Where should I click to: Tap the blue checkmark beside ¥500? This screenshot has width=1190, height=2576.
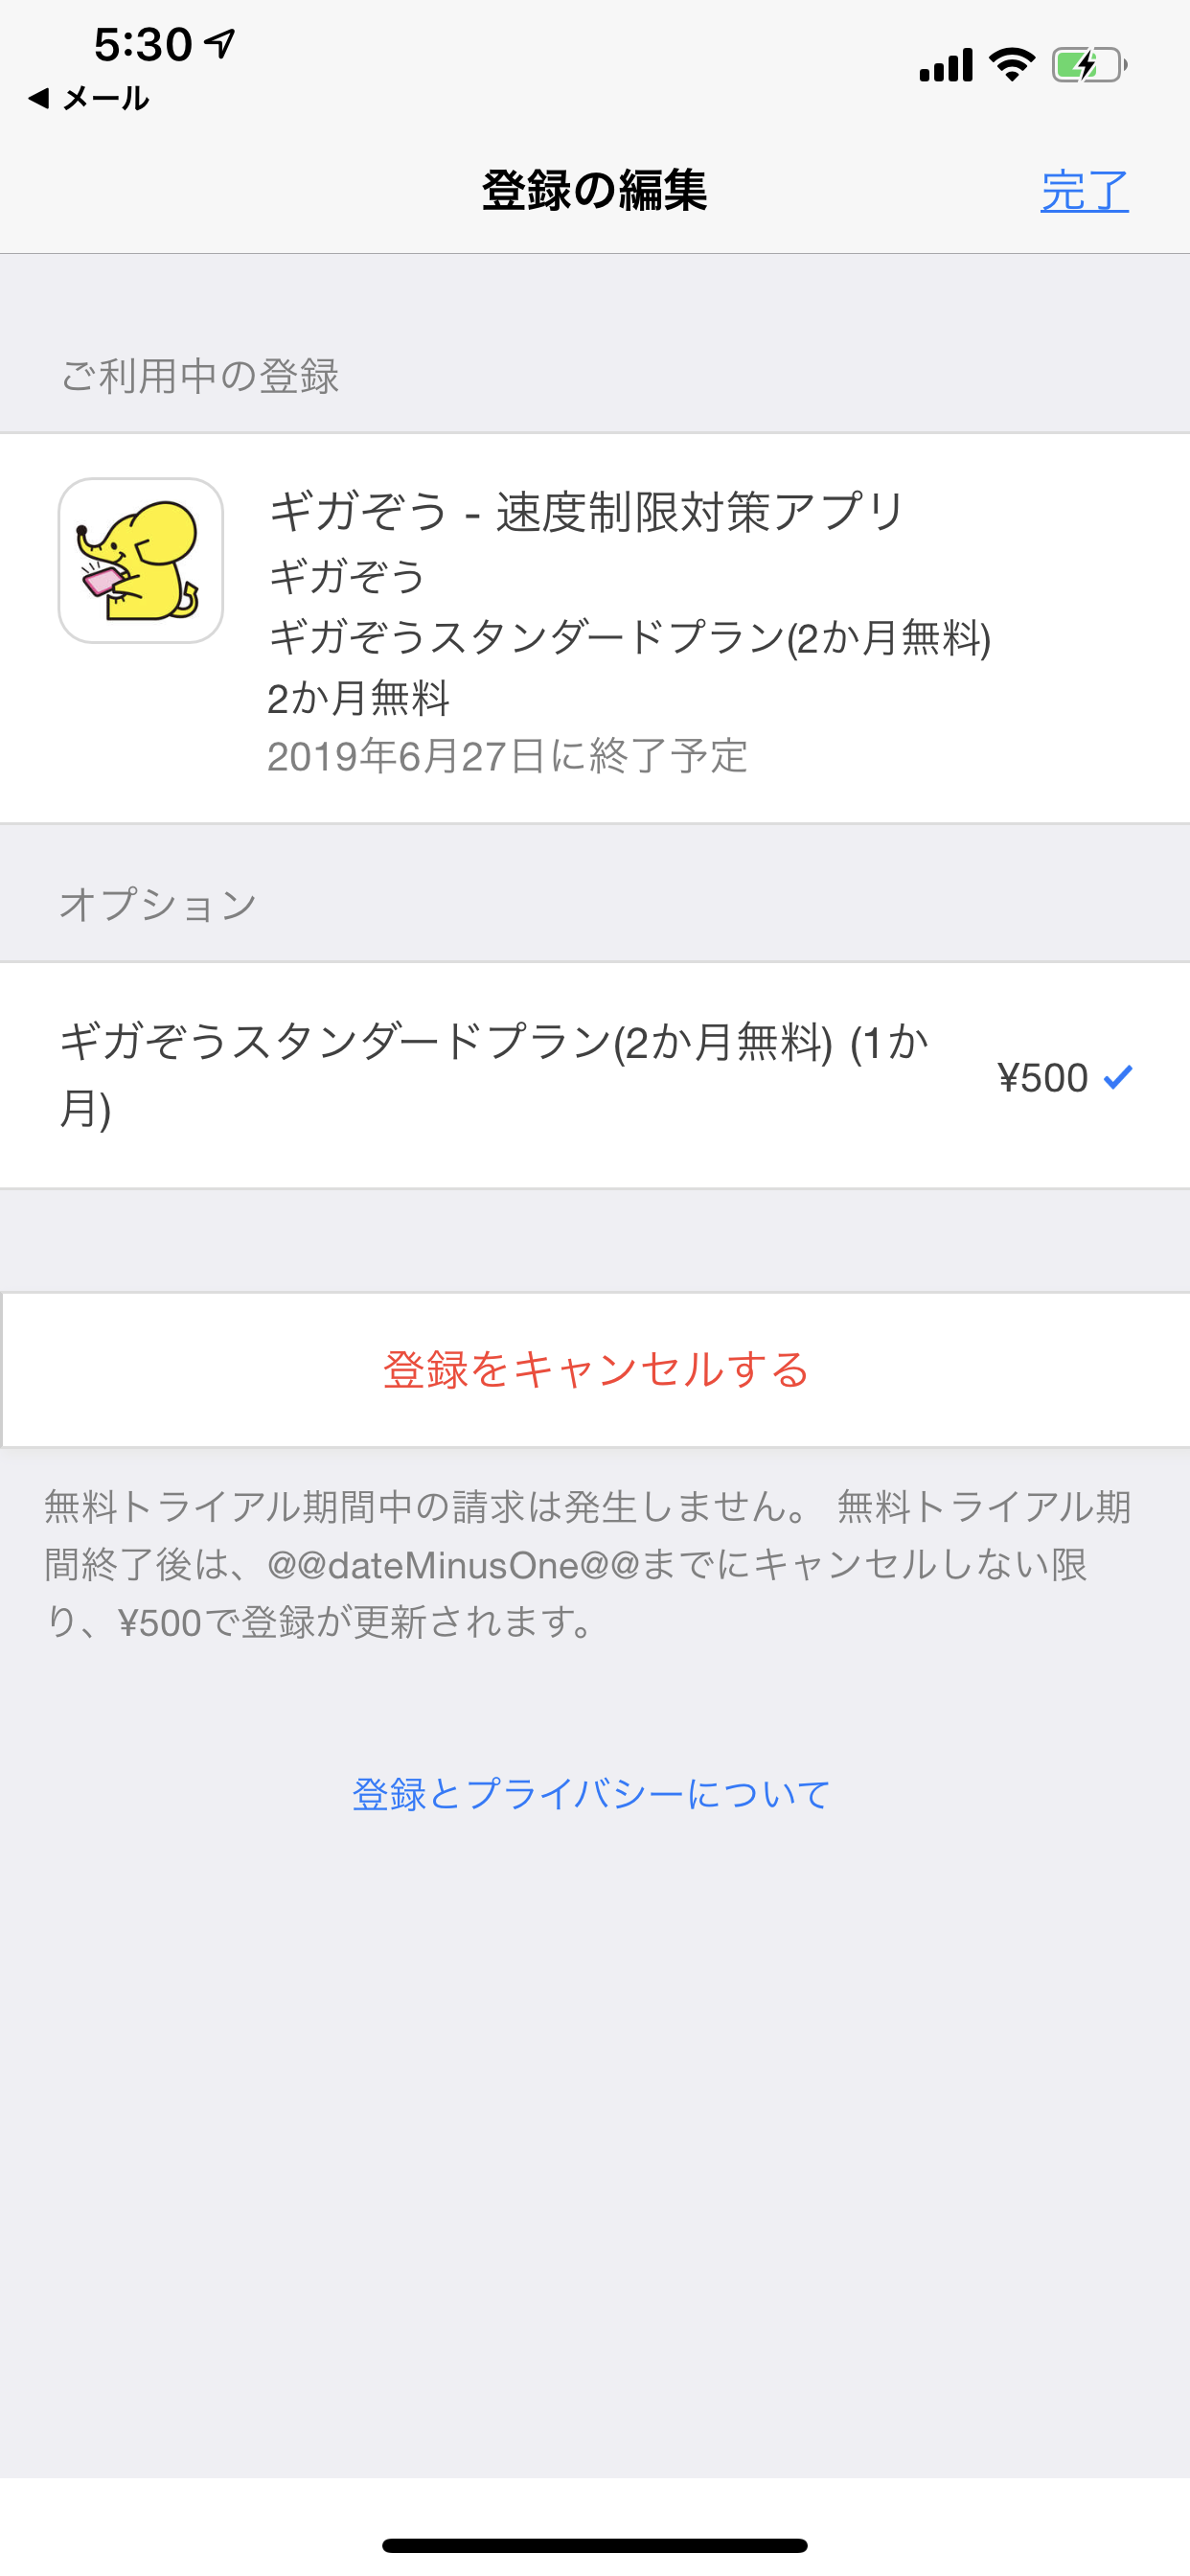coord(1117,1077)
